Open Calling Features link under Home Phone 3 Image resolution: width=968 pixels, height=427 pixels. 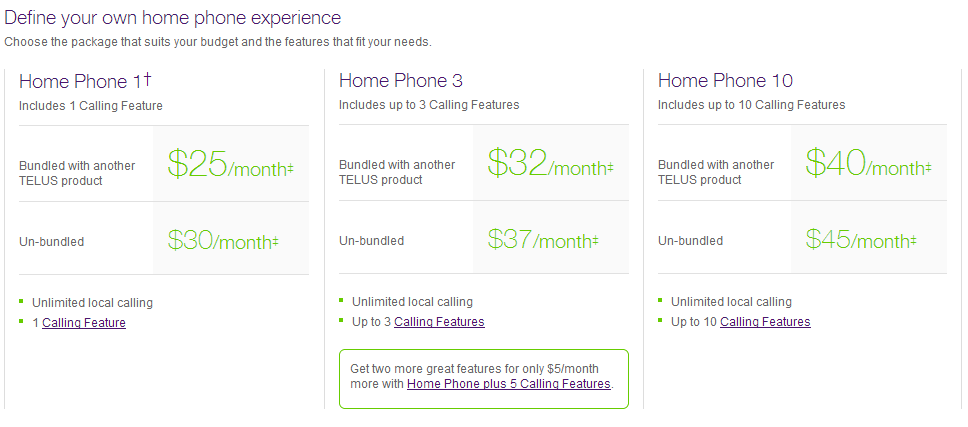pos(439,321)
